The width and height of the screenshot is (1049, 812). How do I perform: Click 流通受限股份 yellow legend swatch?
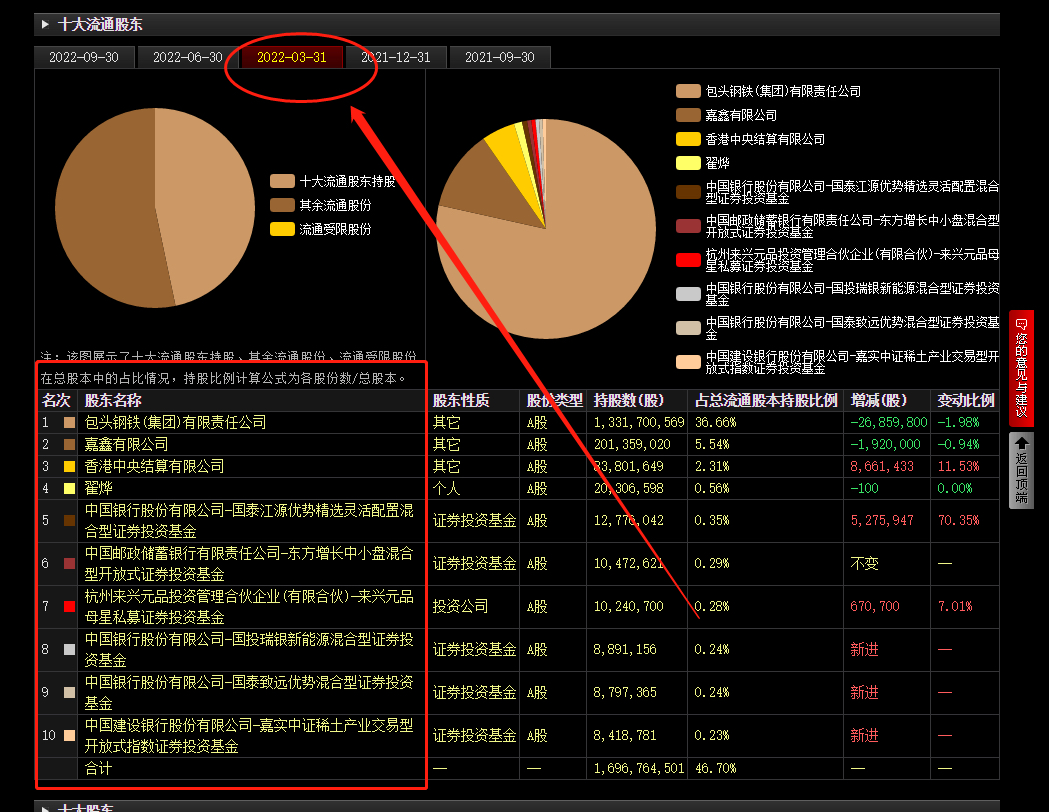[x=282, y=229]
